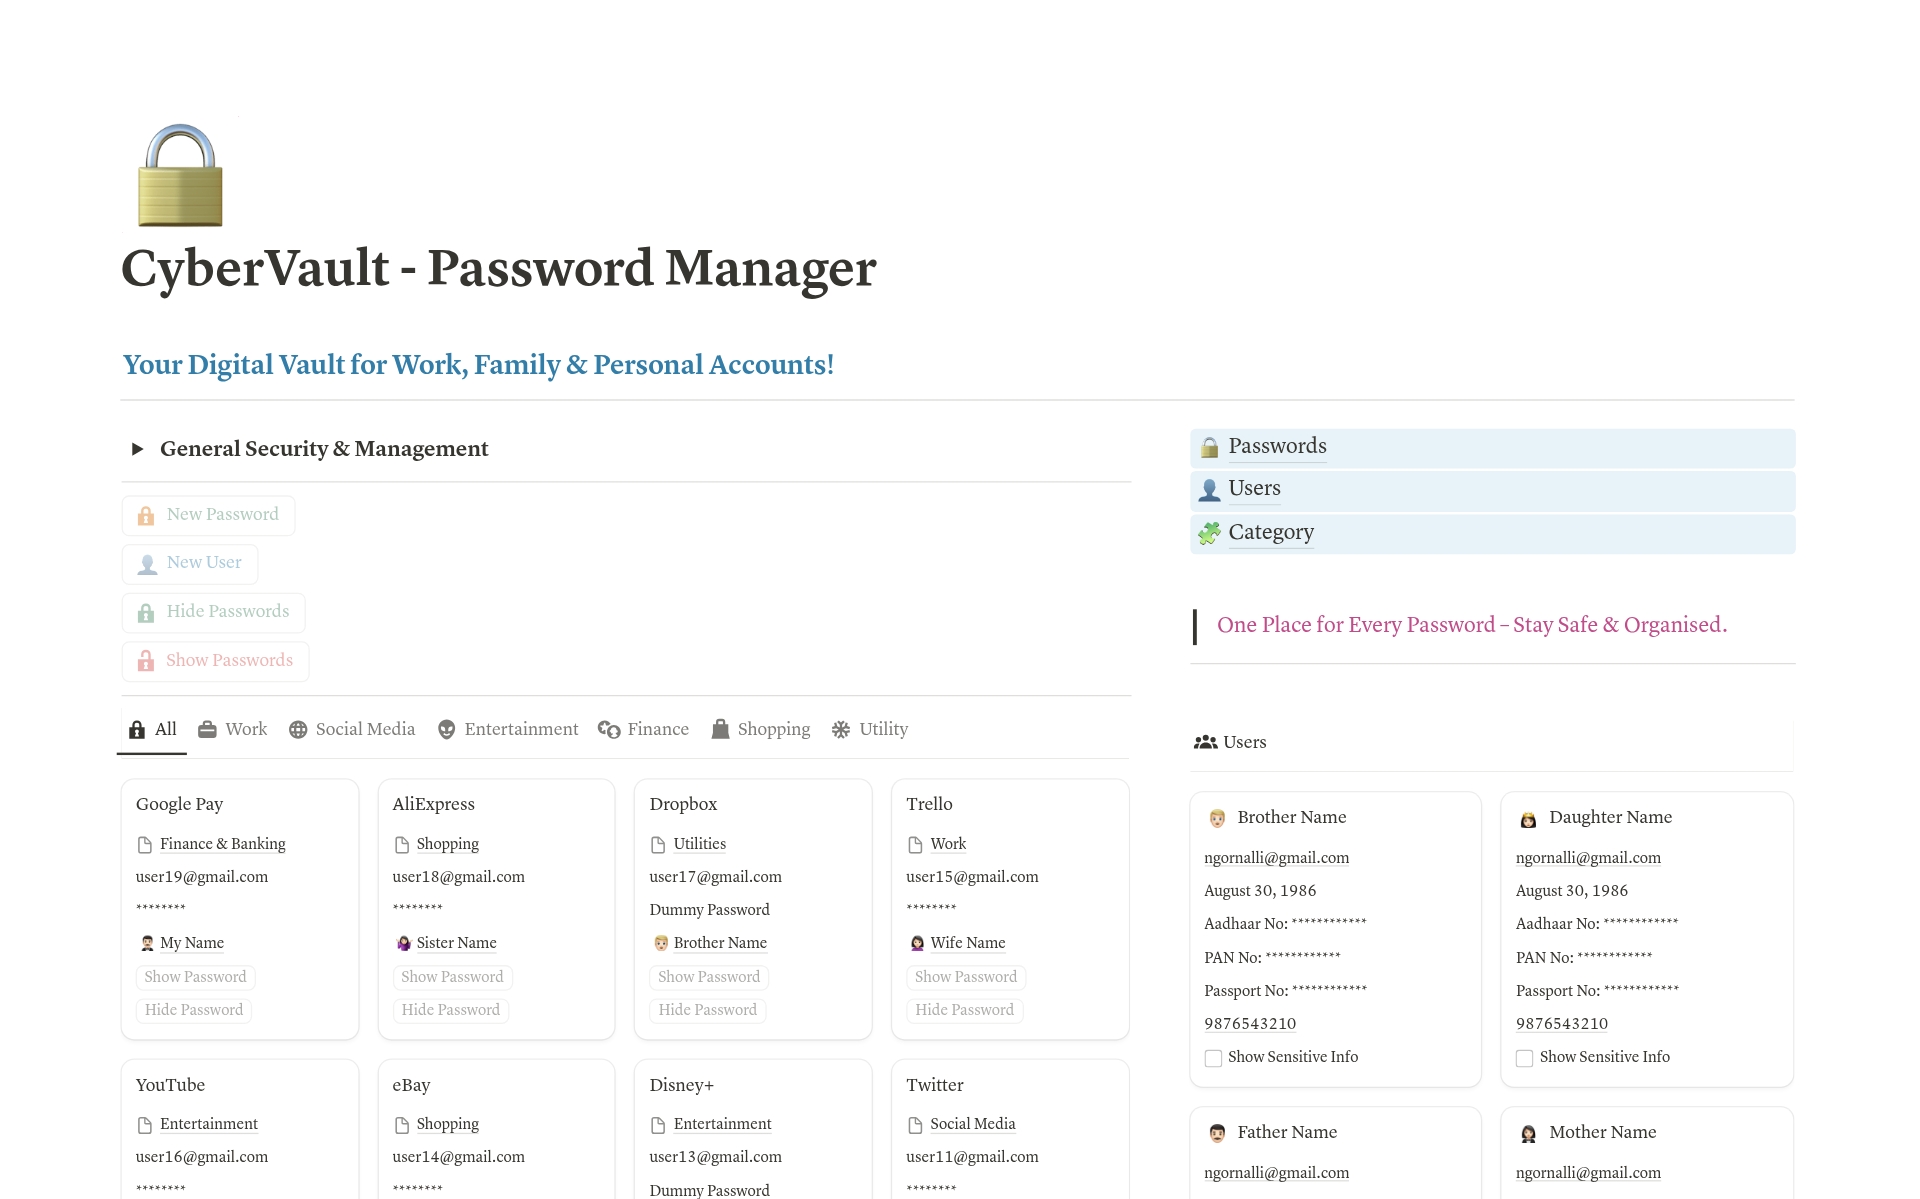Click the person icon beside Users link
This screenshot has width=1920, height=1199.
click(x=1209, y=489)
